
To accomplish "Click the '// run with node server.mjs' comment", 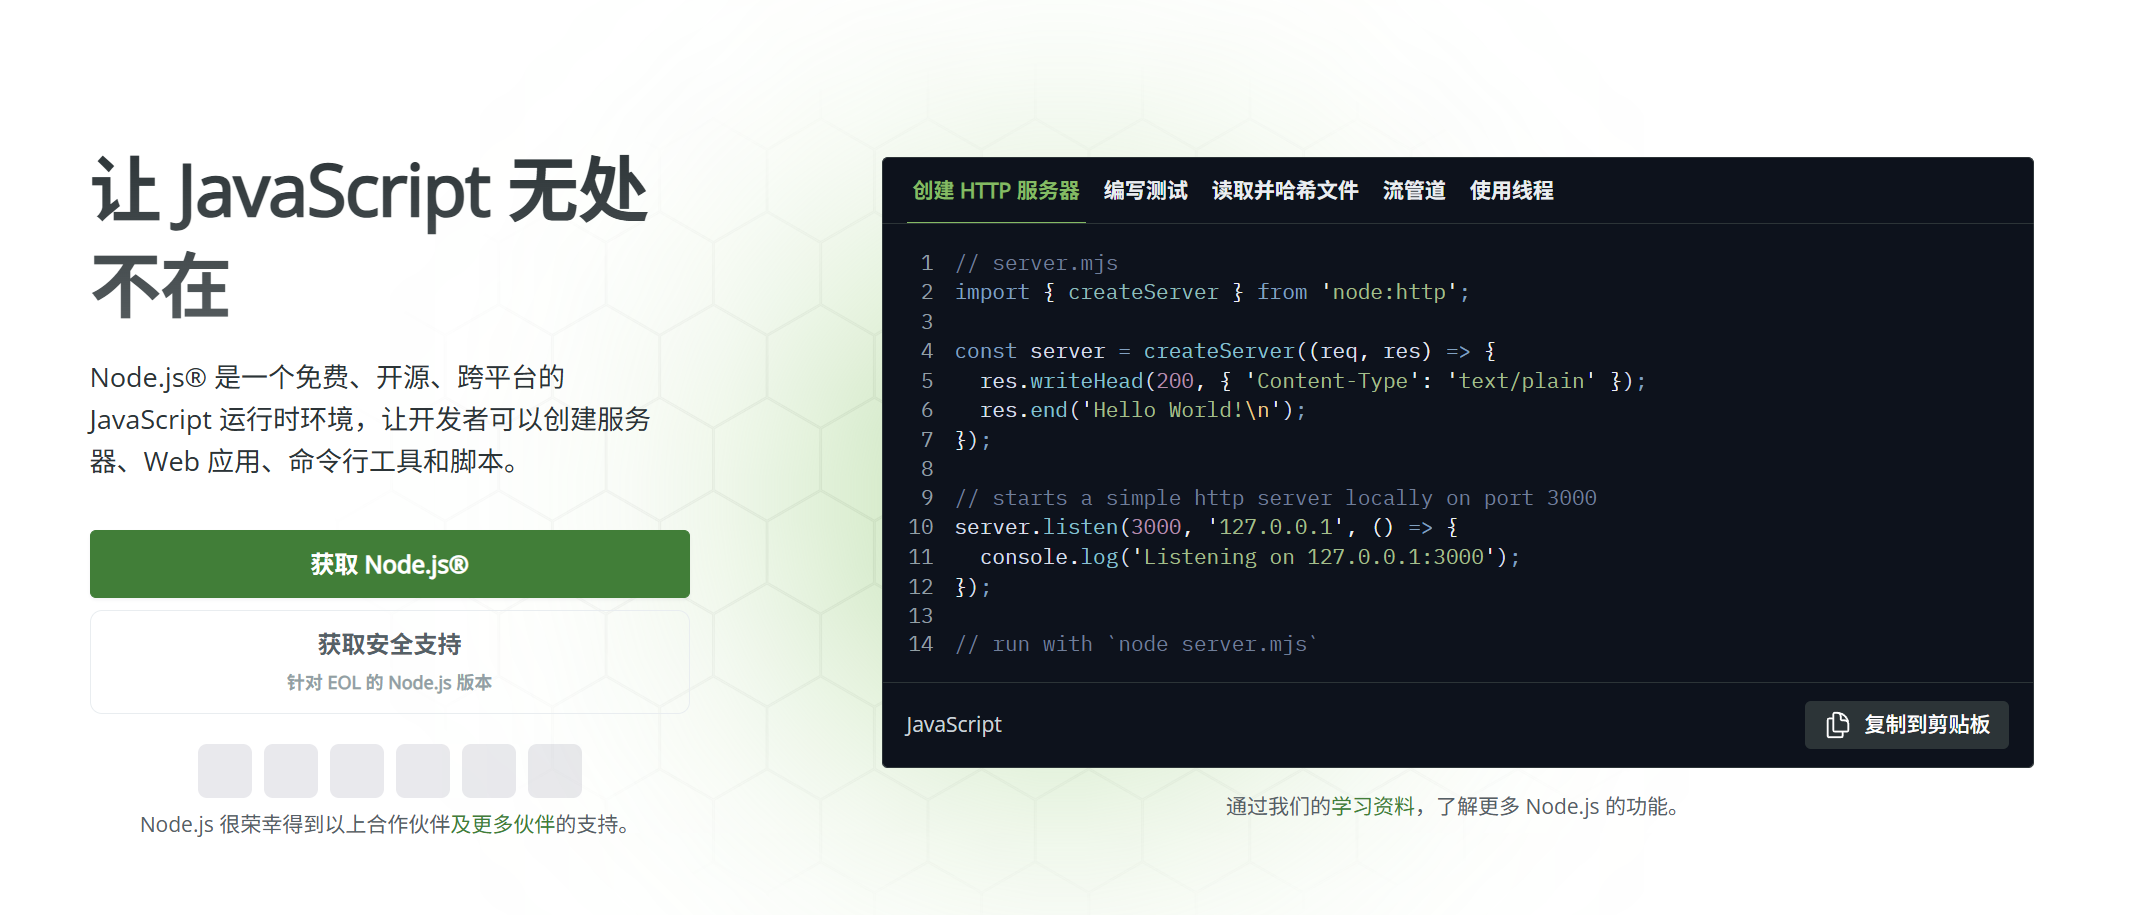I will click(1136, 644).
